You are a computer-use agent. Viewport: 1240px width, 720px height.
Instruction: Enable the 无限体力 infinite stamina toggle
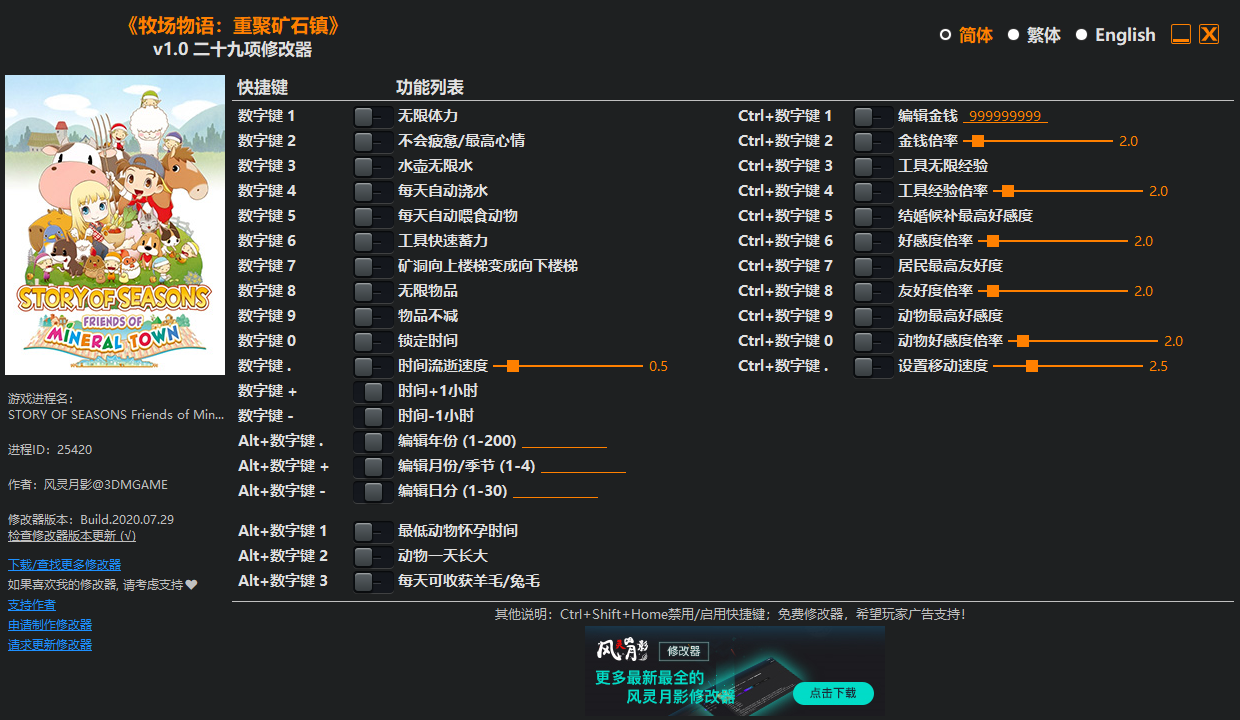(372, 115)
